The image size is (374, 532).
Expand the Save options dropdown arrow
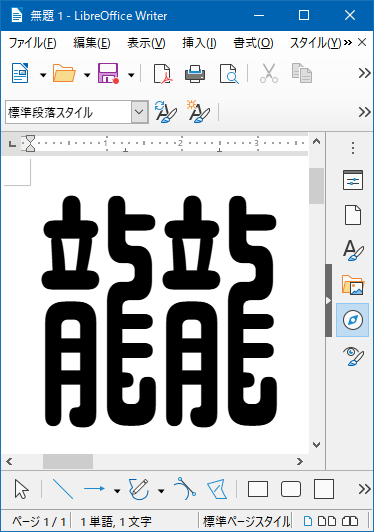point(131,75)
